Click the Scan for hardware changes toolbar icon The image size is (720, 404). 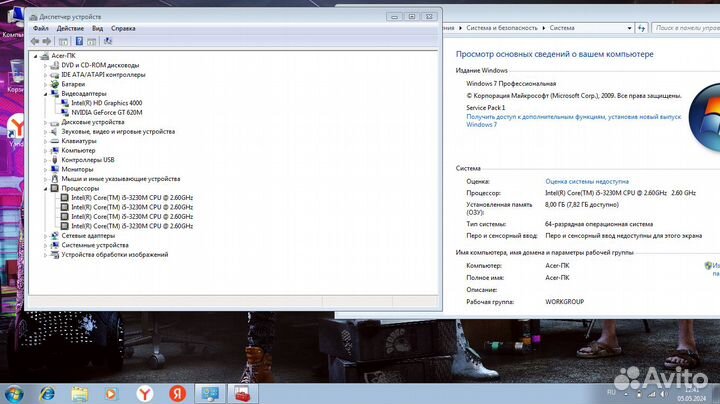tap(107, 41)
